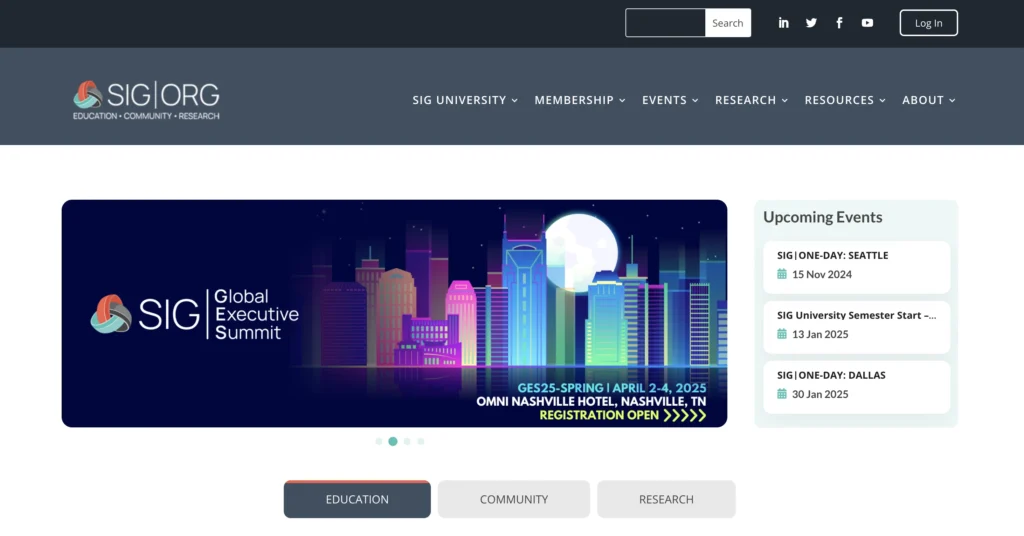This screenshot has height=536, width=1024.
Task: Click the Search button
Action: coord(728,23)
